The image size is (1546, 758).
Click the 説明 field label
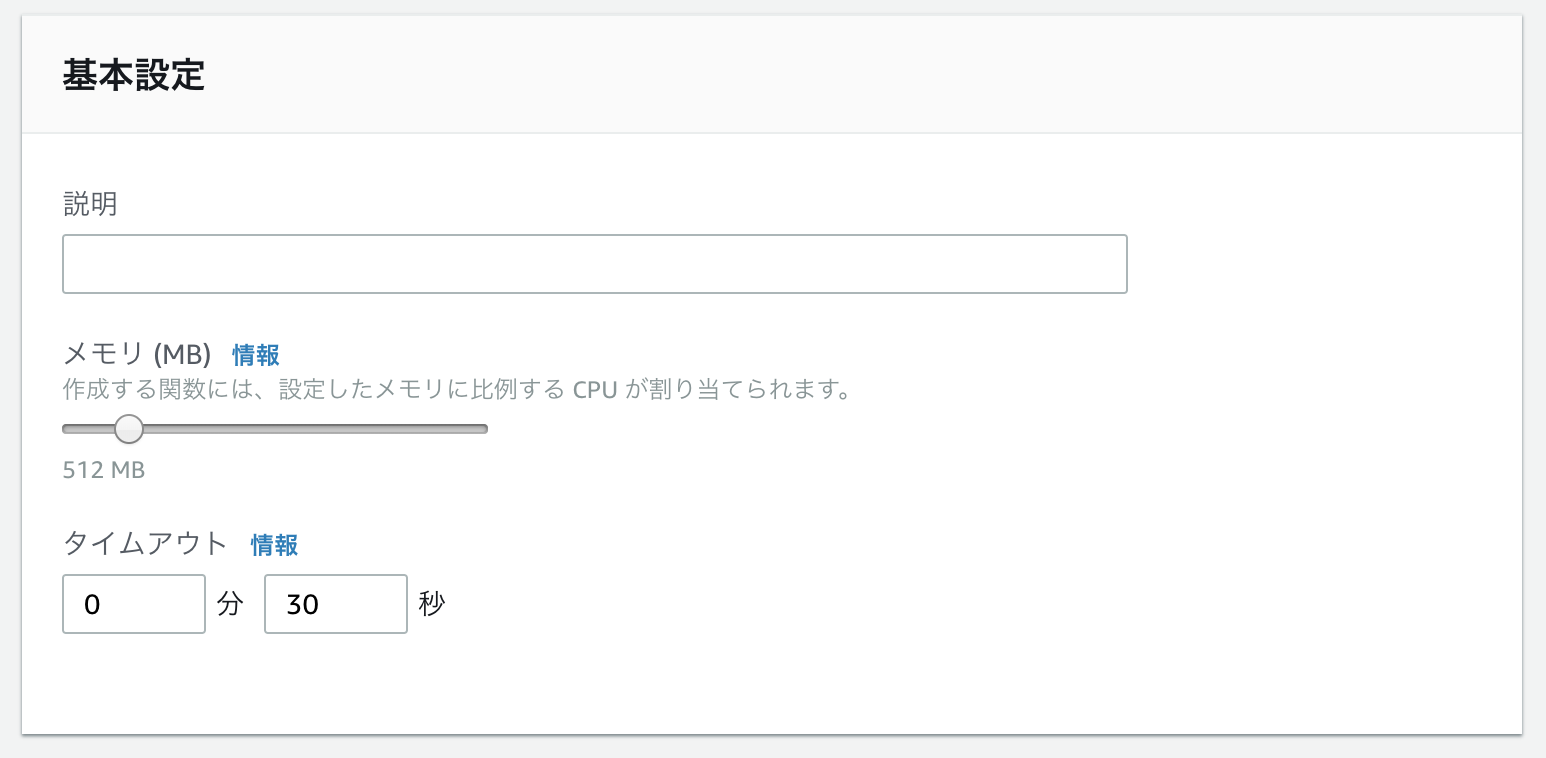tap(90, 205)
